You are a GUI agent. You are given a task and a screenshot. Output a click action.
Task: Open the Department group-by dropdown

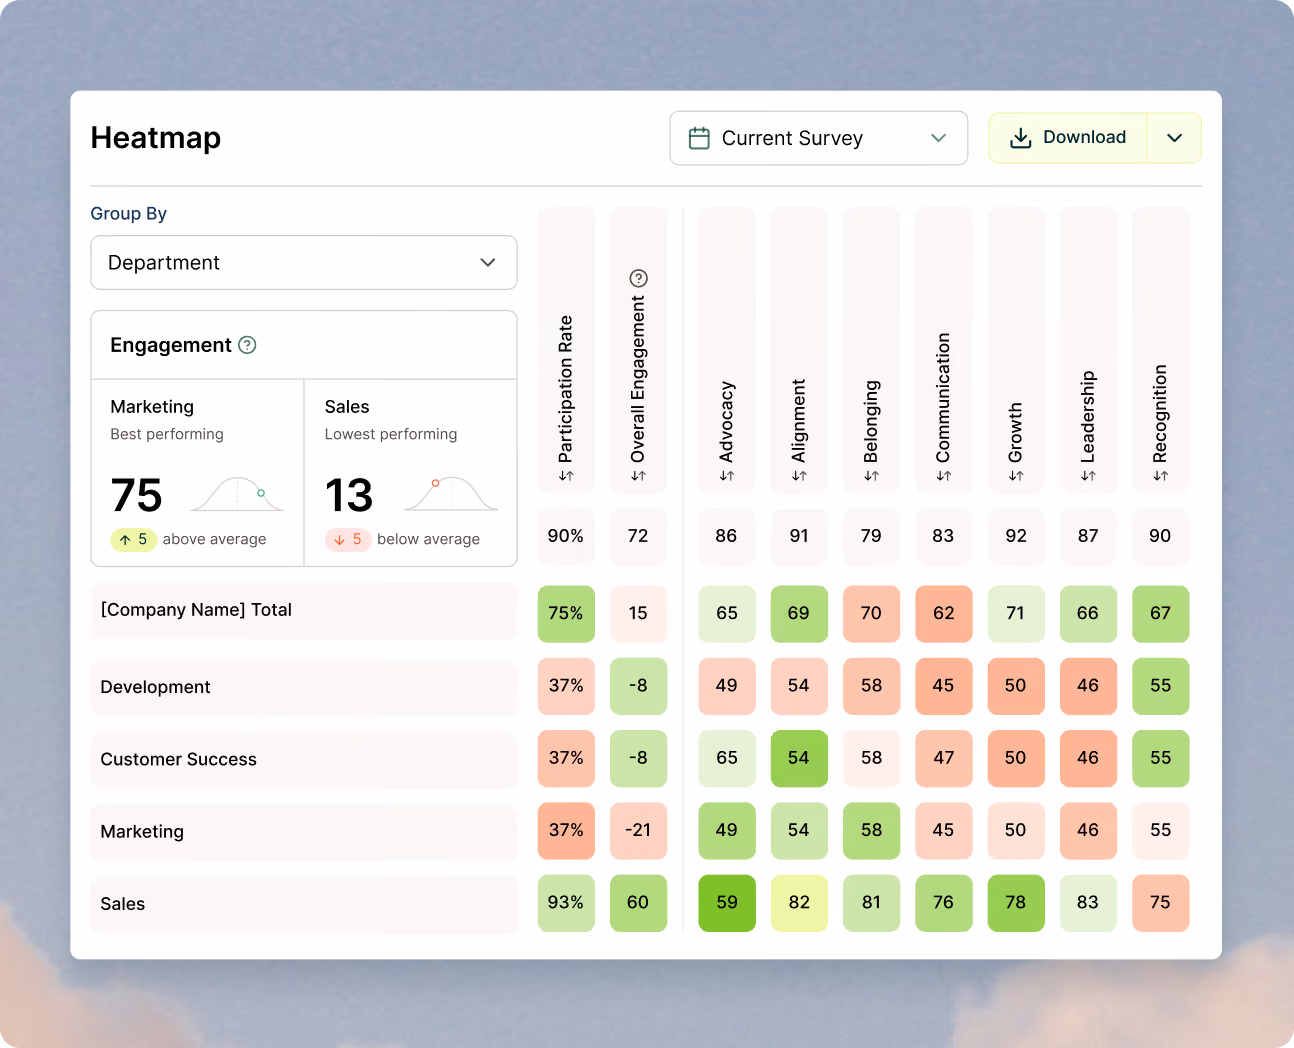pyautogui.click(x=304, y=263)
